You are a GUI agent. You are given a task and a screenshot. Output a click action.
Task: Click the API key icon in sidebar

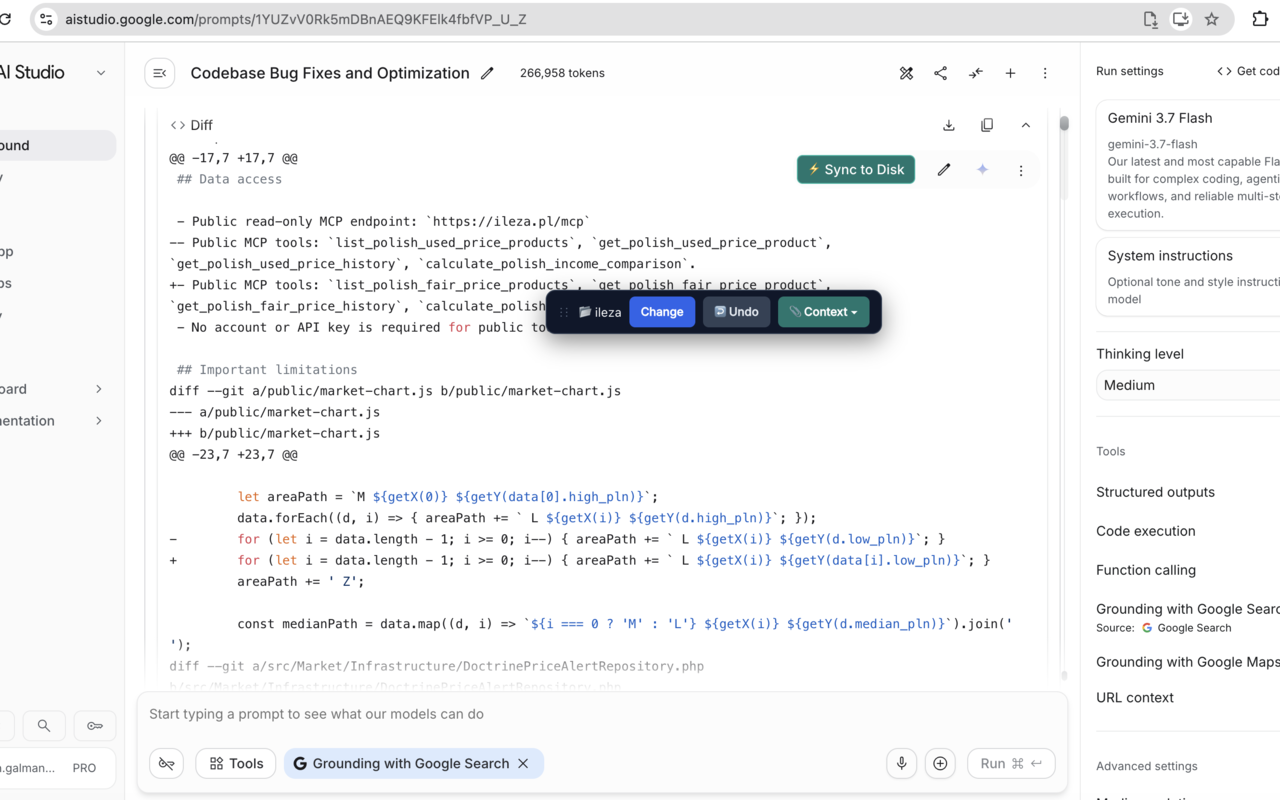95,726
